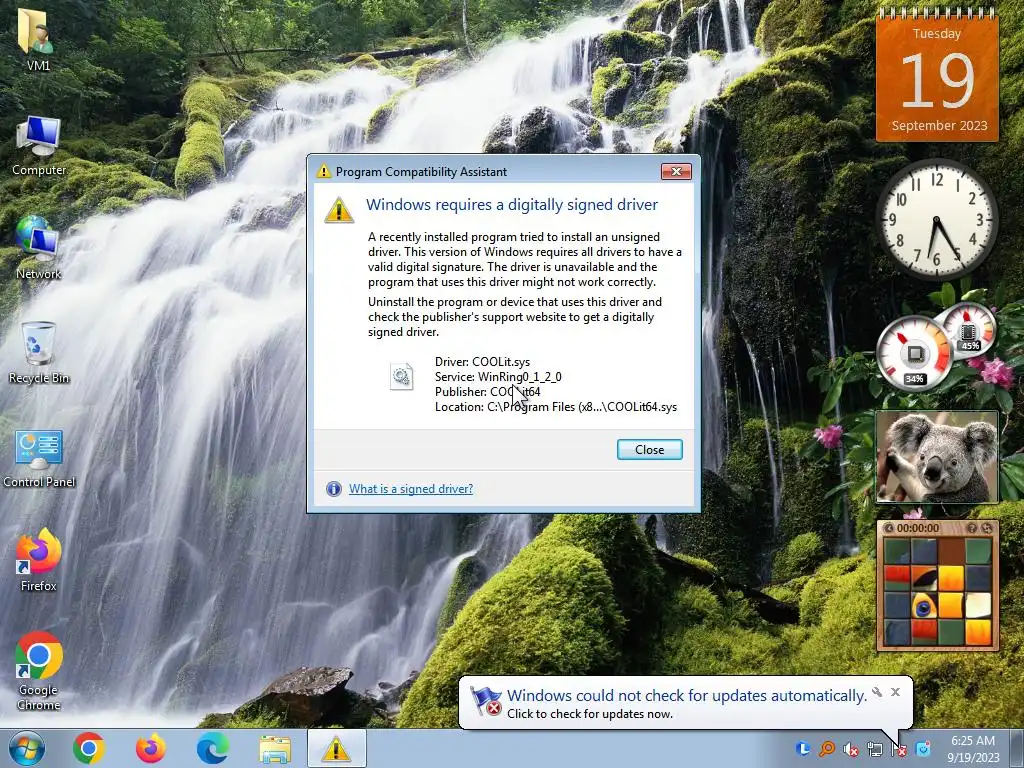Click the wrench icon on the update balloon
Screen dimensions: 1024x768
(x=877, y=692)
